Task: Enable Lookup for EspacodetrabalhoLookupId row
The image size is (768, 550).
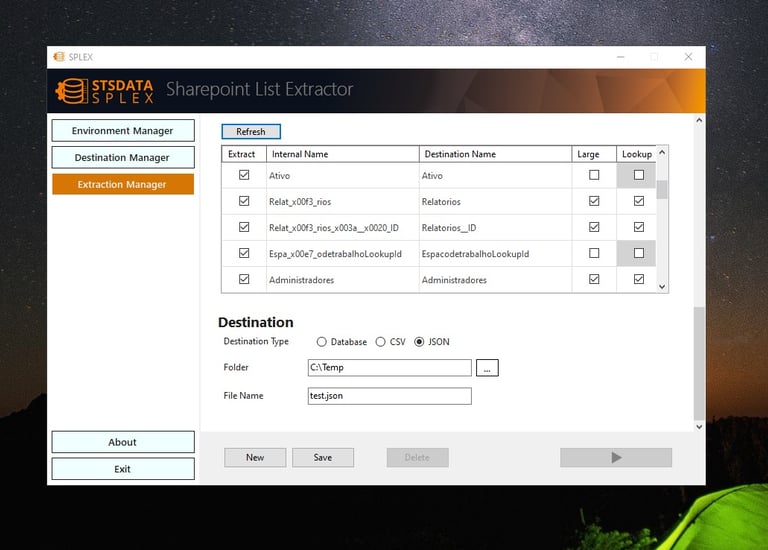Action: [639, 253]
